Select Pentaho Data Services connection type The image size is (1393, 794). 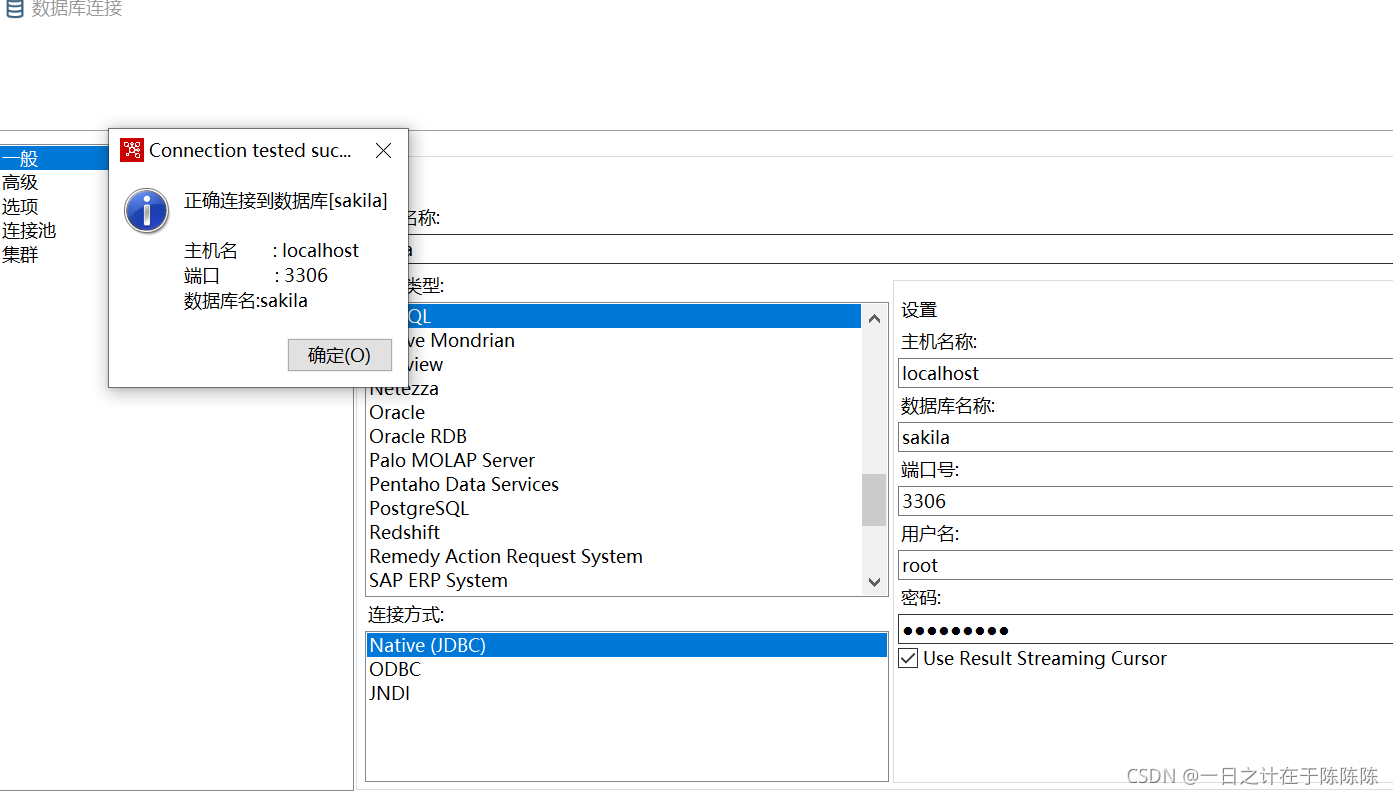click(613, 484)
